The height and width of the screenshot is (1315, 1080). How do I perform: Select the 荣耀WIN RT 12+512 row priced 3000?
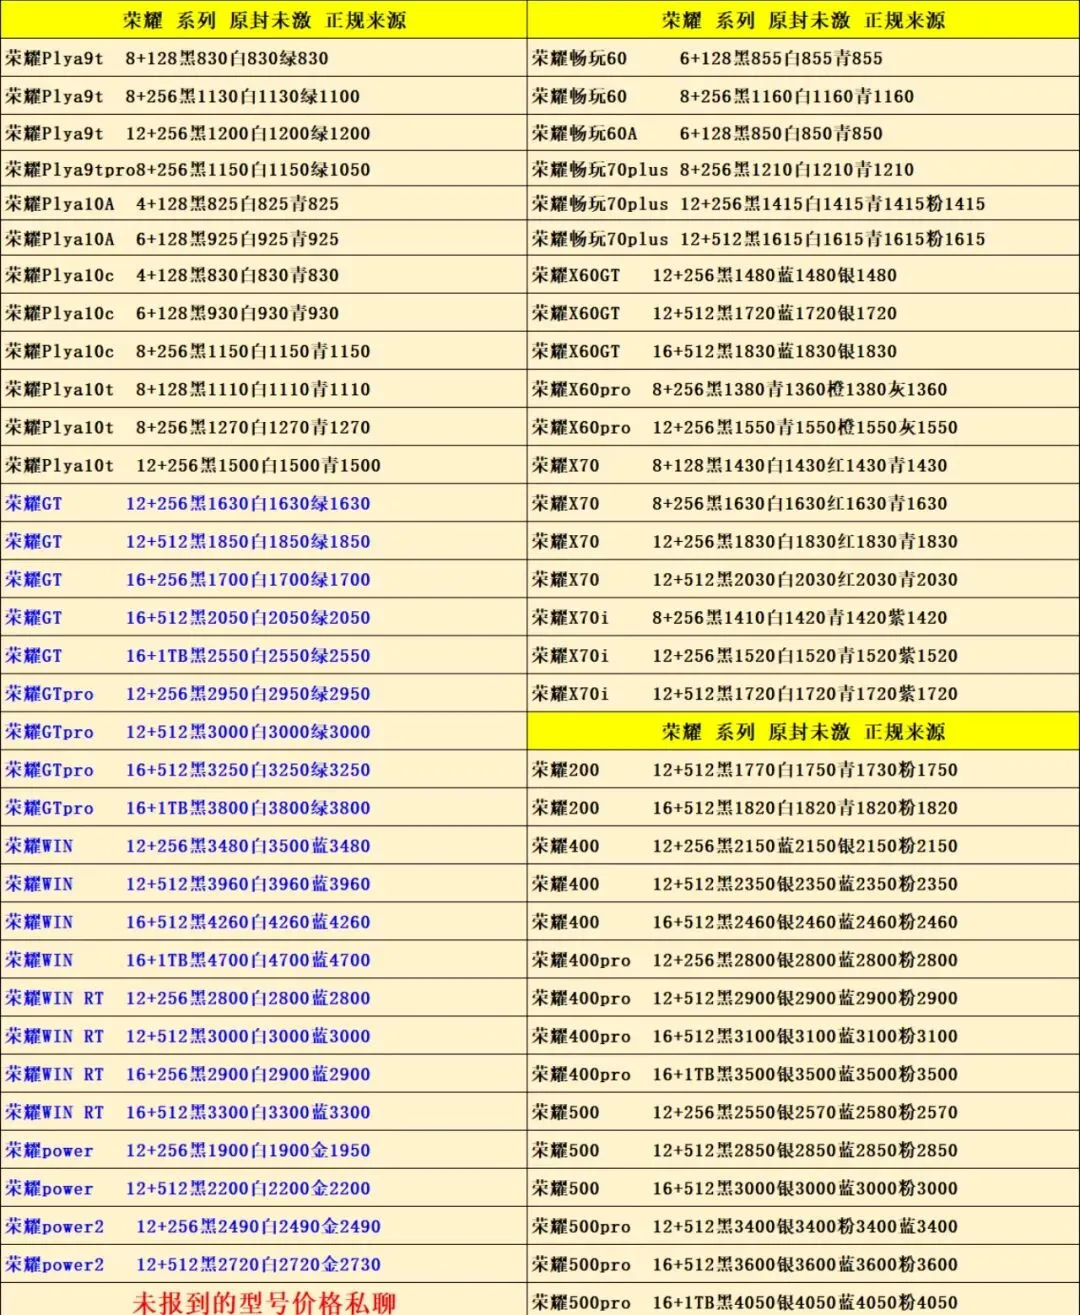264,1035
